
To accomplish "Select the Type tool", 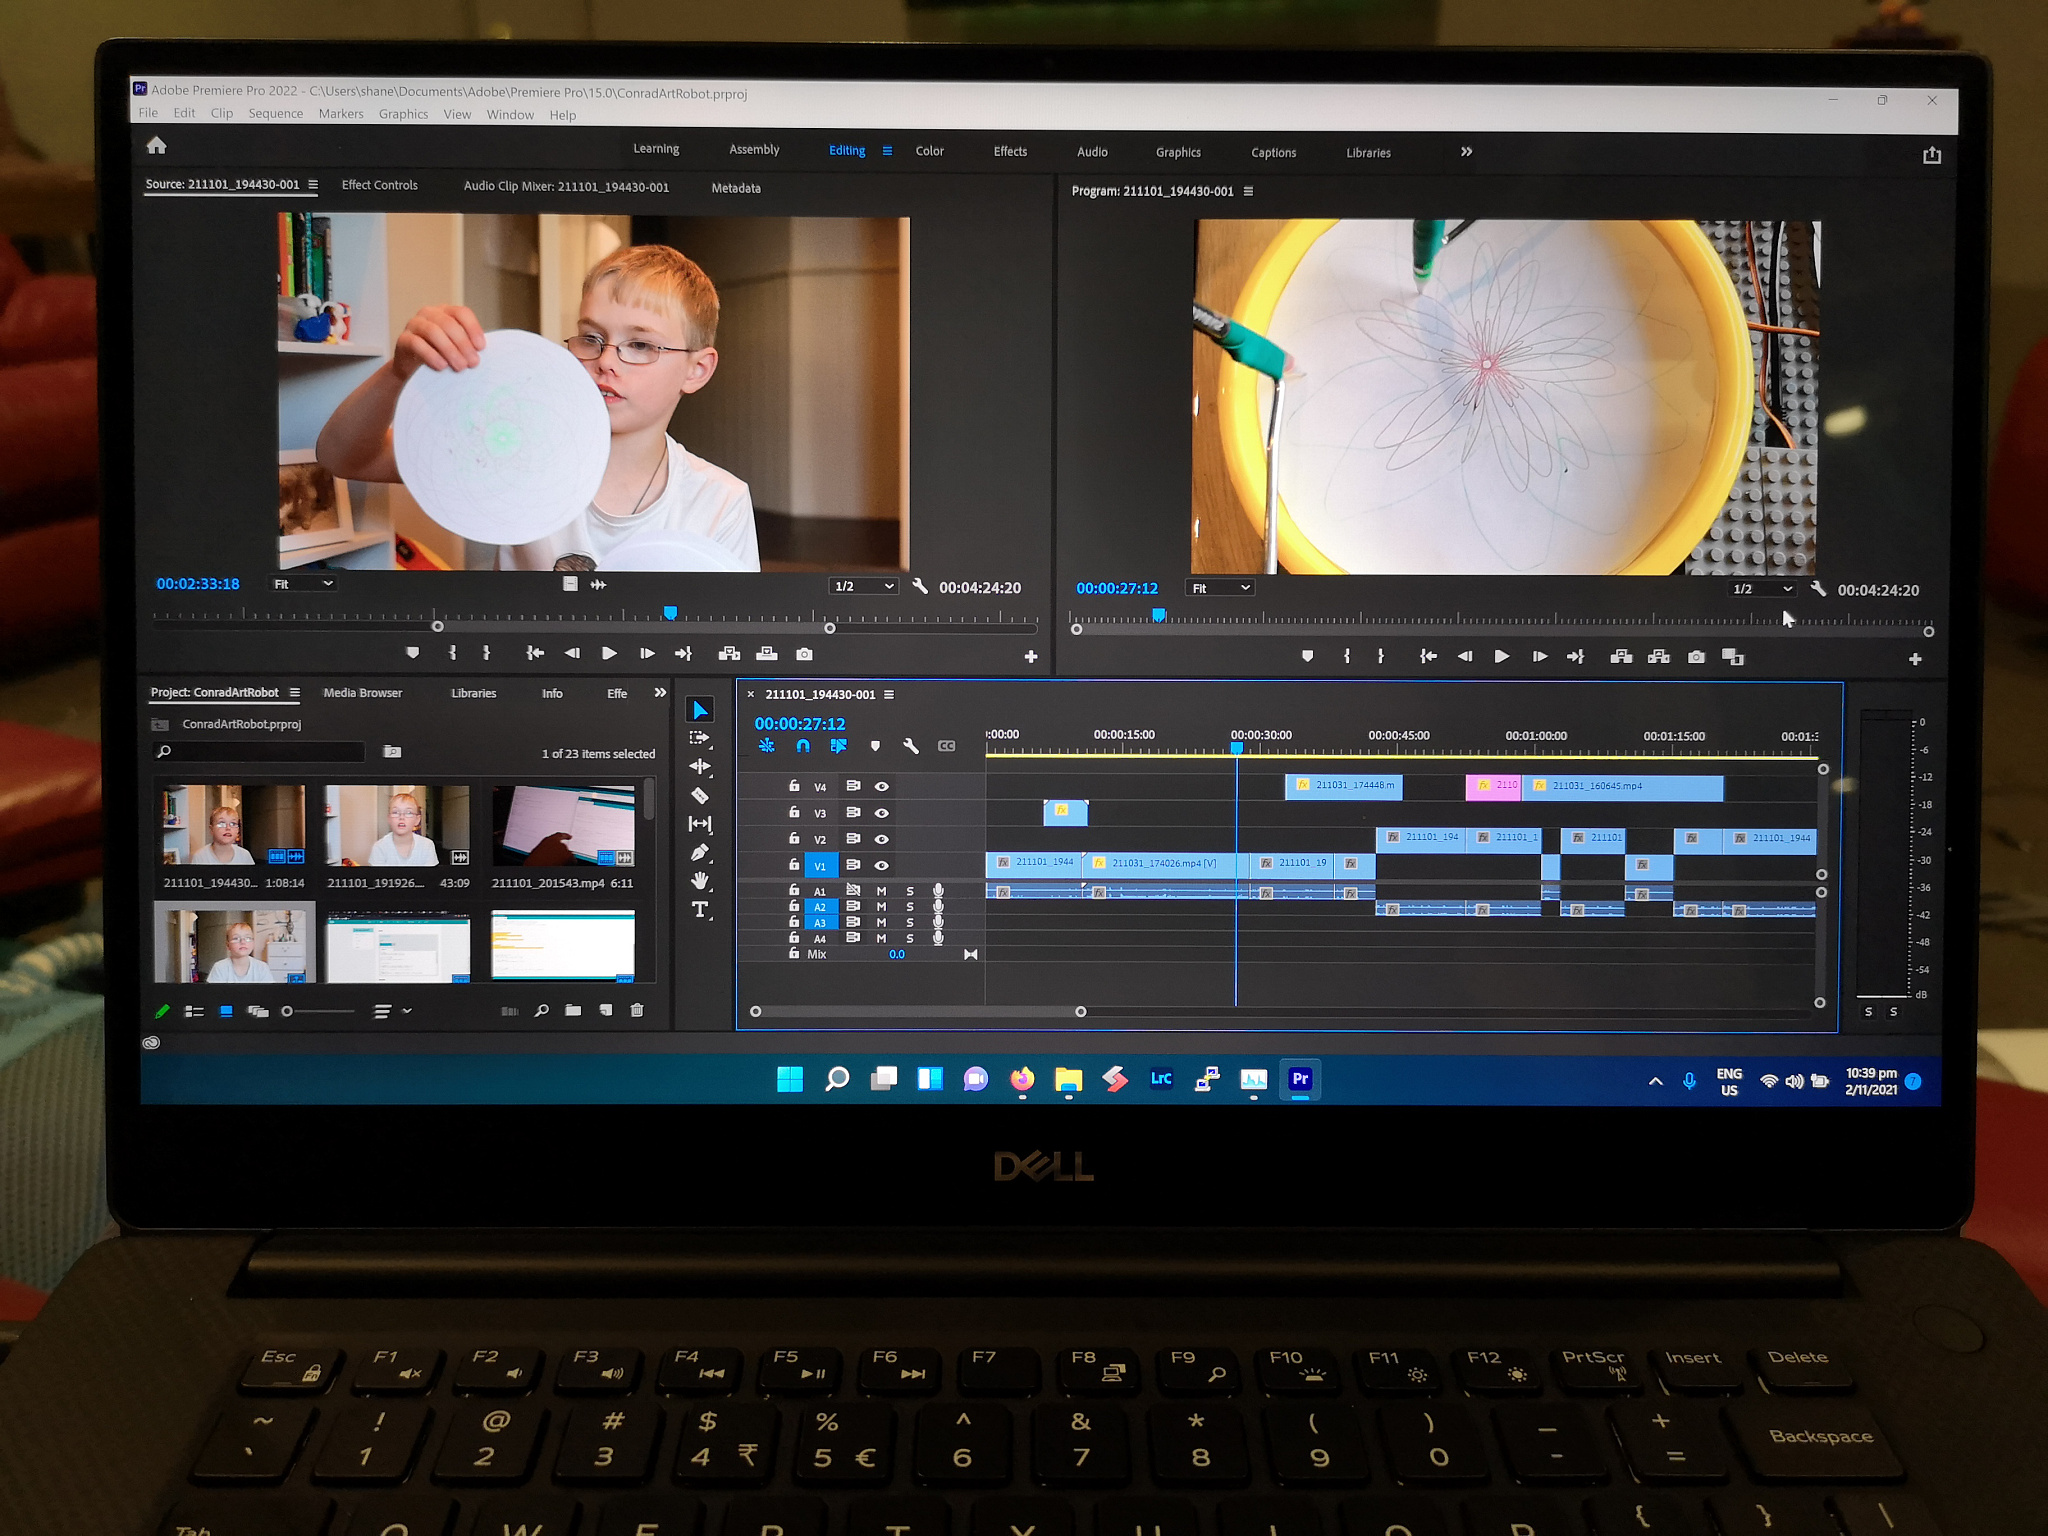I will point(700,910).
